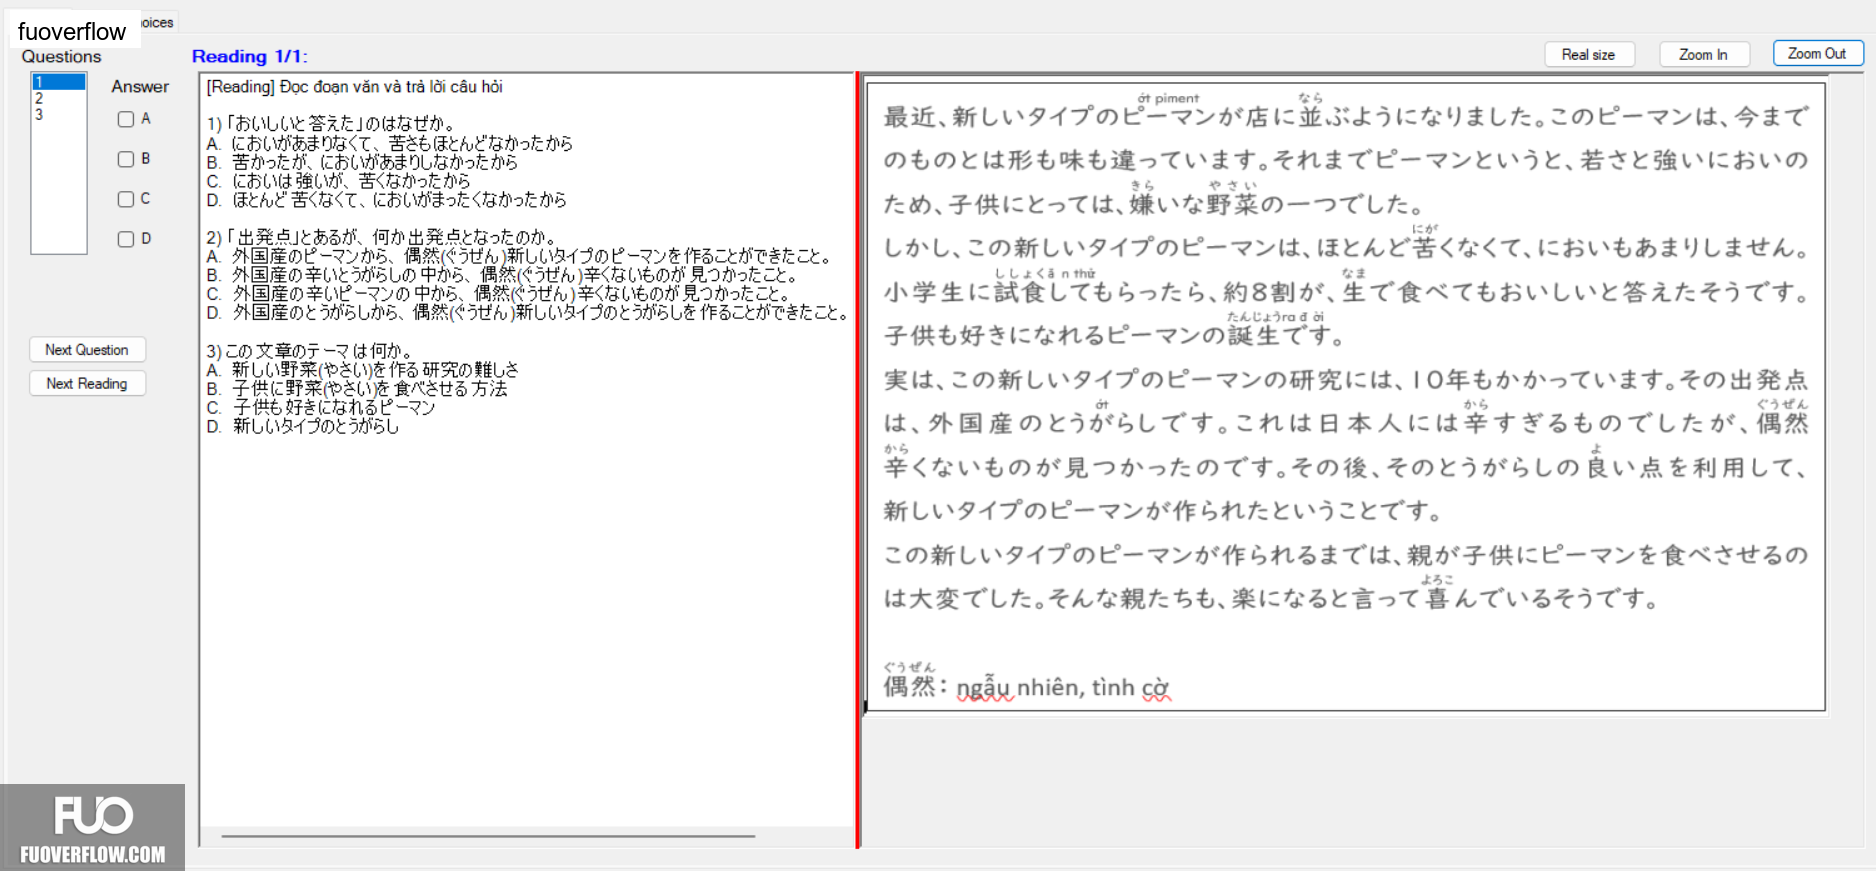Click the vocabulary note 'ngẫu nhiên, tình cờ'
Viewport: 1876px width, 871px height.
[1063, 688]
